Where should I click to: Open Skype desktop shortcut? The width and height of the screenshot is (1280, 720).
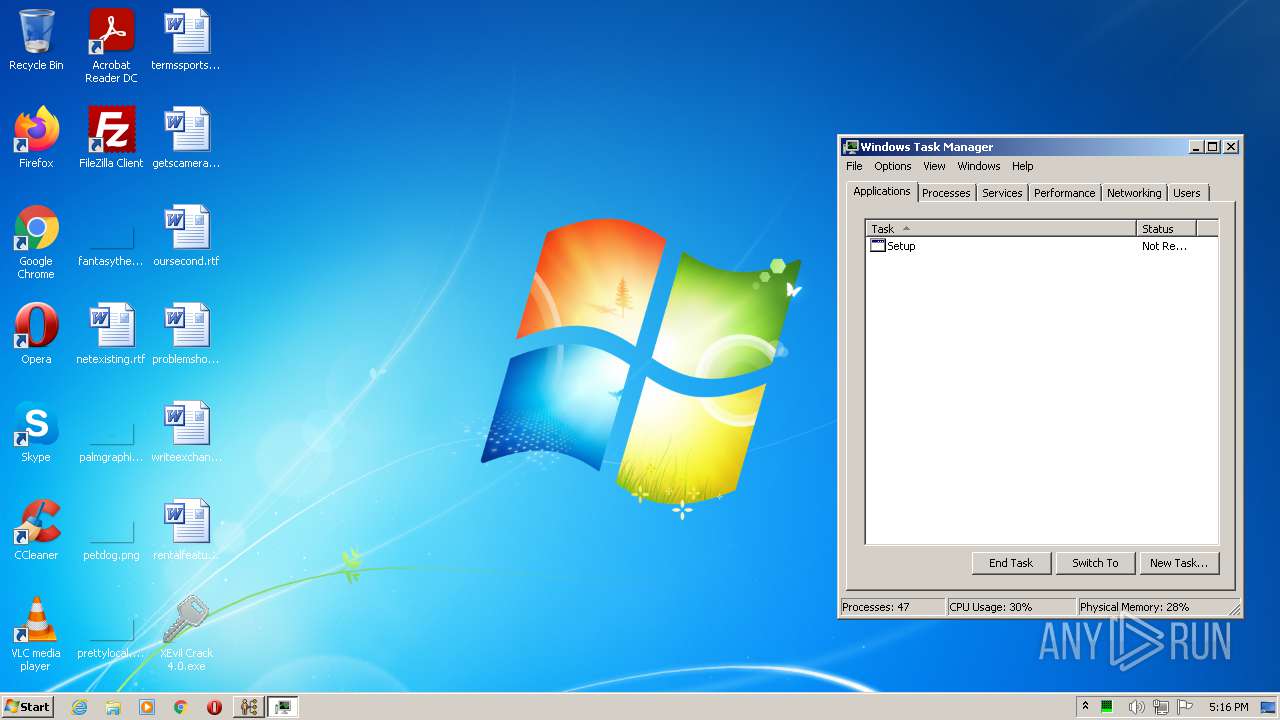[x=36, y=432]
